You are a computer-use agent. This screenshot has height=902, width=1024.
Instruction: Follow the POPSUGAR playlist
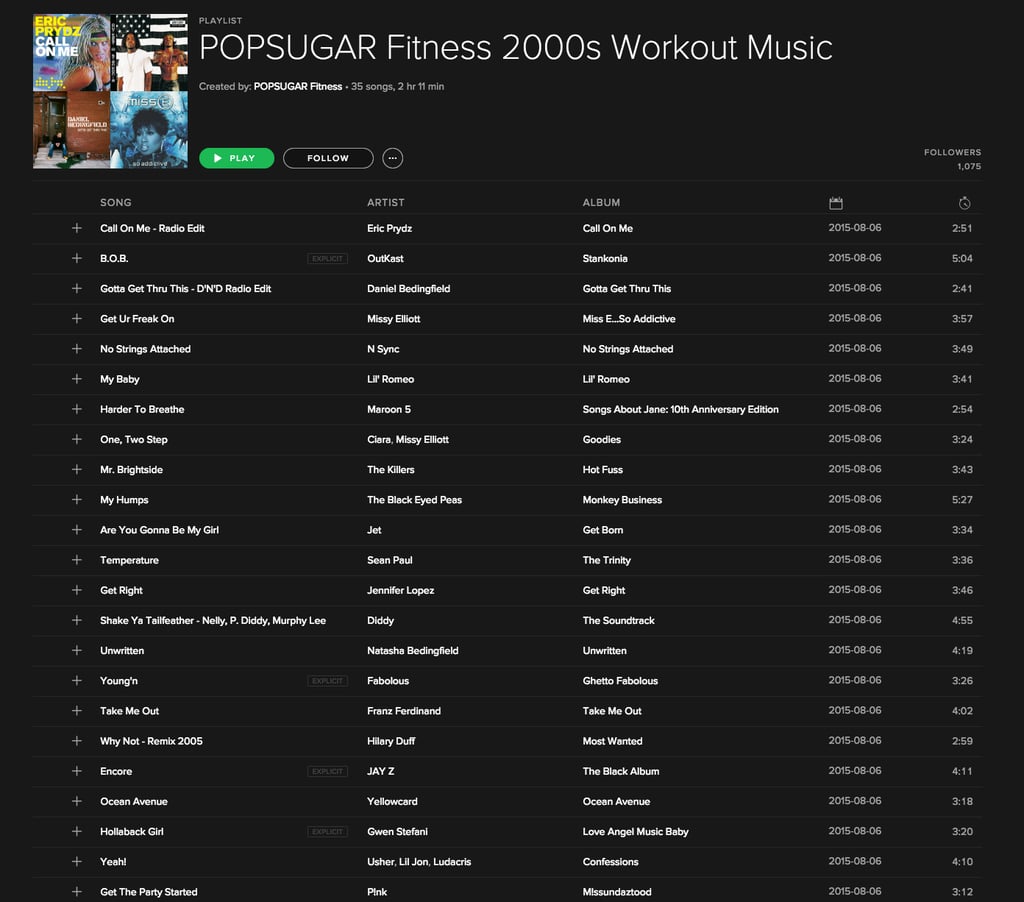pyautogui.click(x=328, y=158)
